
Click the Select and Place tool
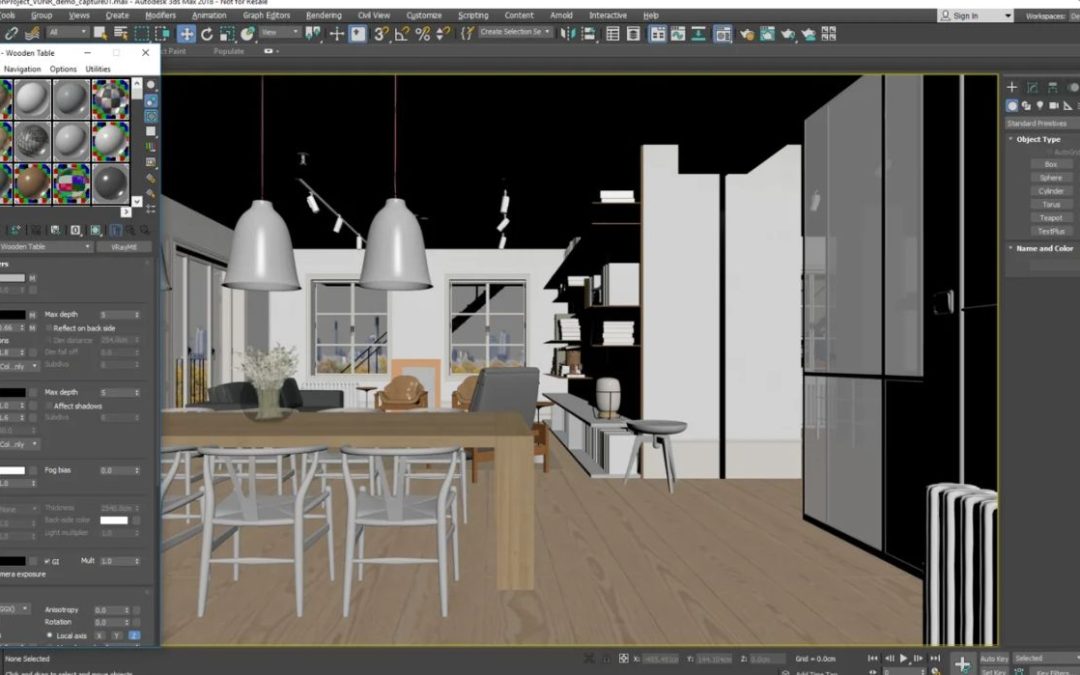tap(248, 33)
